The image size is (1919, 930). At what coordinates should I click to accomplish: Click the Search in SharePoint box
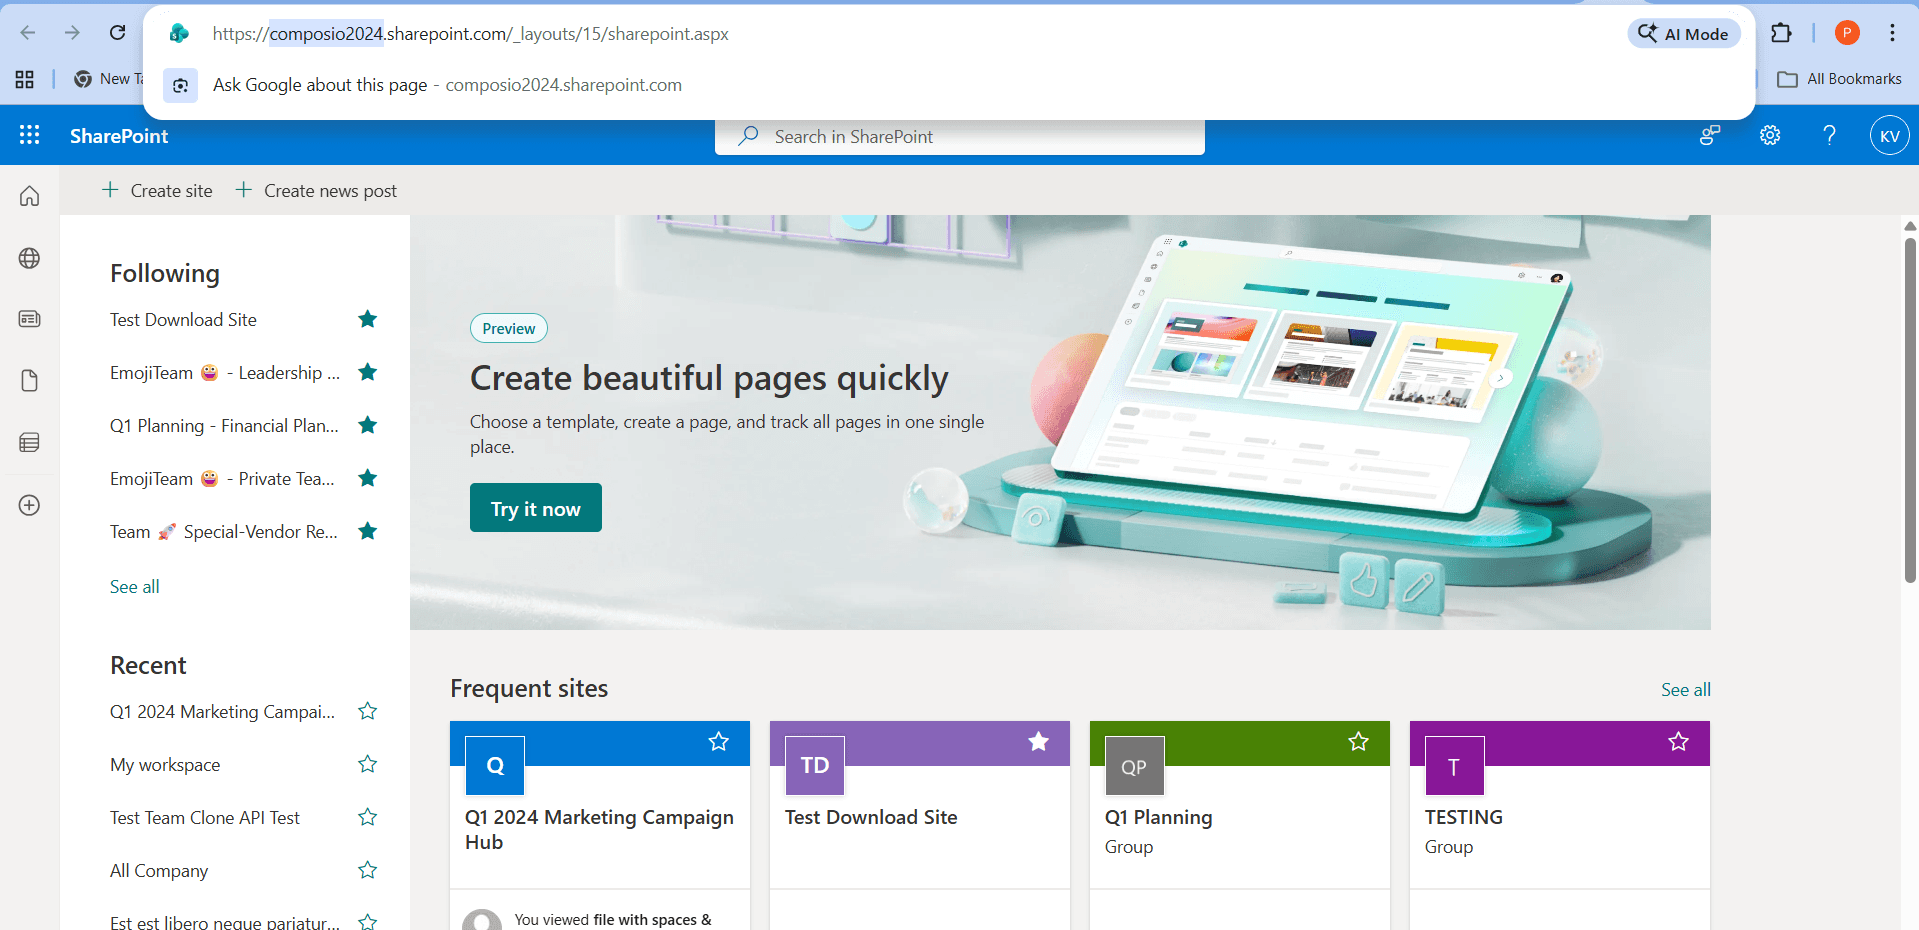point(960,137)
